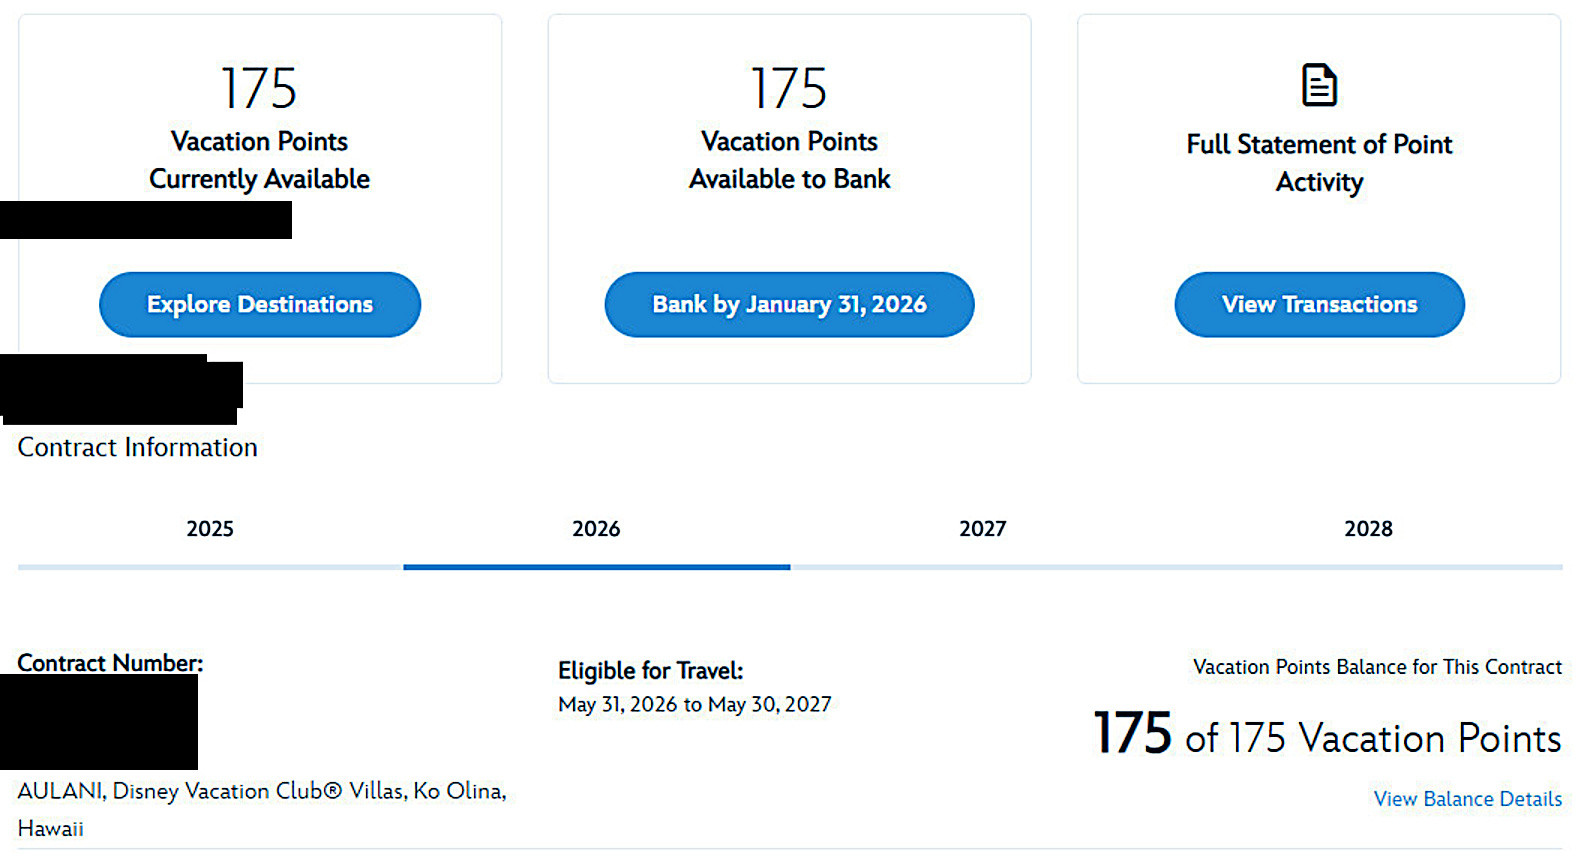Click the 175 of 175 Vacation Points balance
Screen dimensions: 1596x866
pyautogui.click(x=1327, y=735)
